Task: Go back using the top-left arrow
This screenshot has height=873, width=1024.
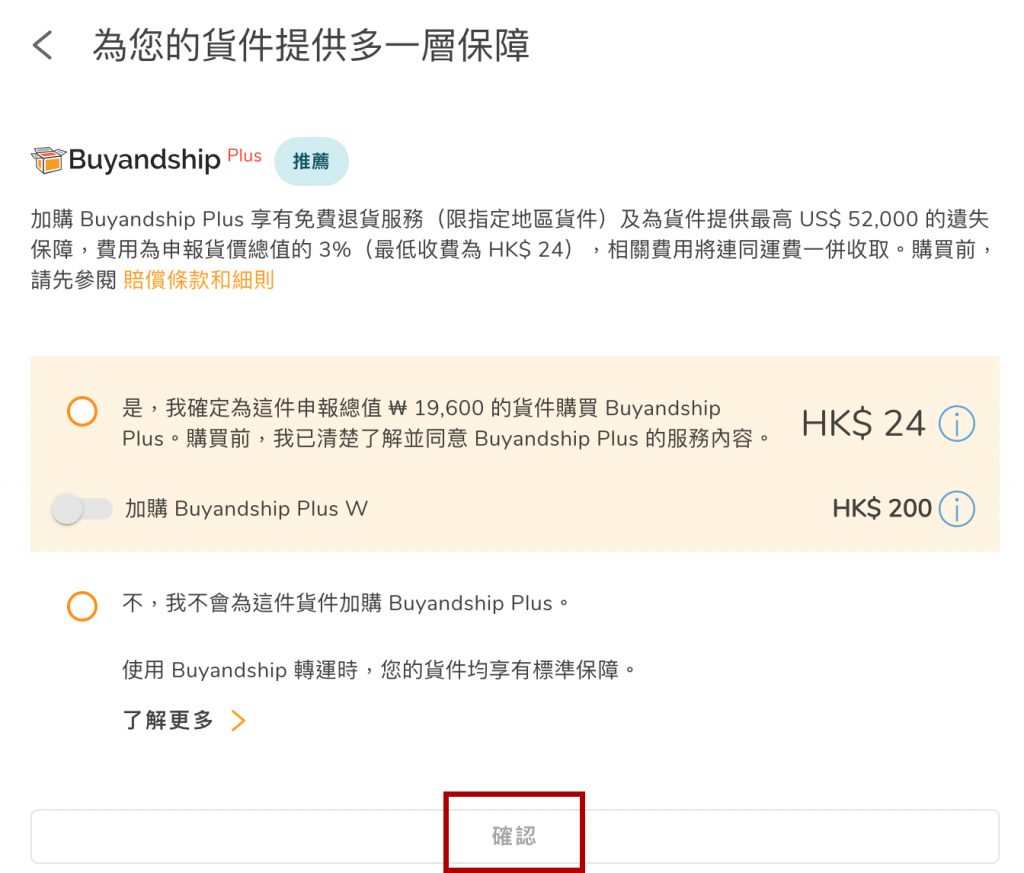Action: [42, 46]
